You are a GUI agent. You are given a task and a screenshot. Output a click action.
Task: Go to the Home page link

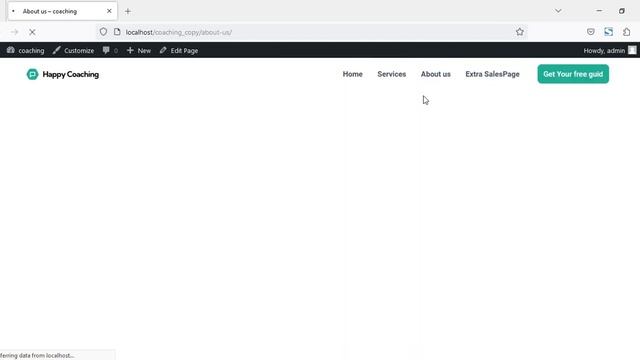point(353,74)
